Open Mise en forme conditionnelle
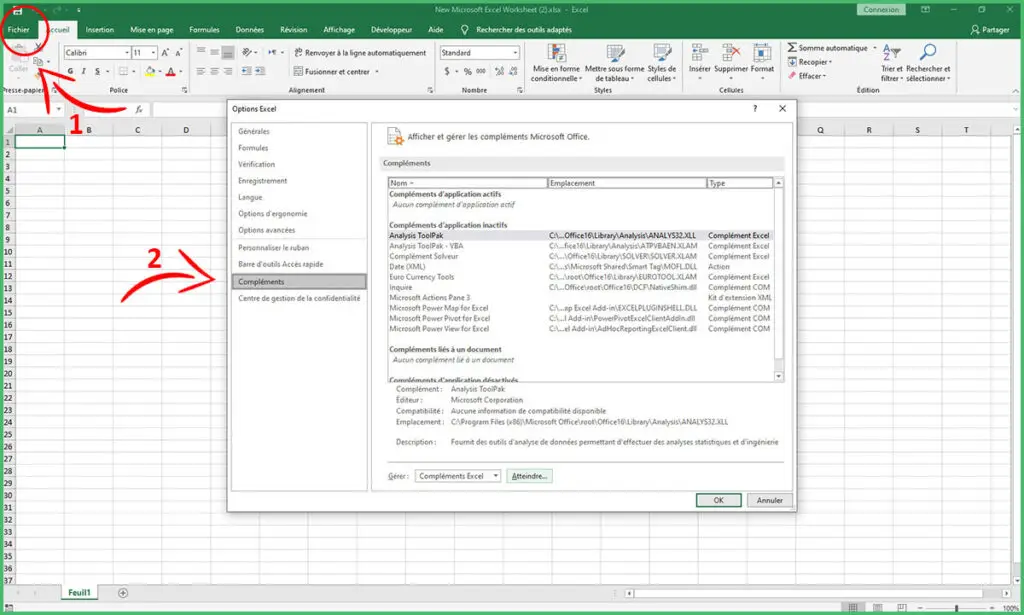 (556, 63)
